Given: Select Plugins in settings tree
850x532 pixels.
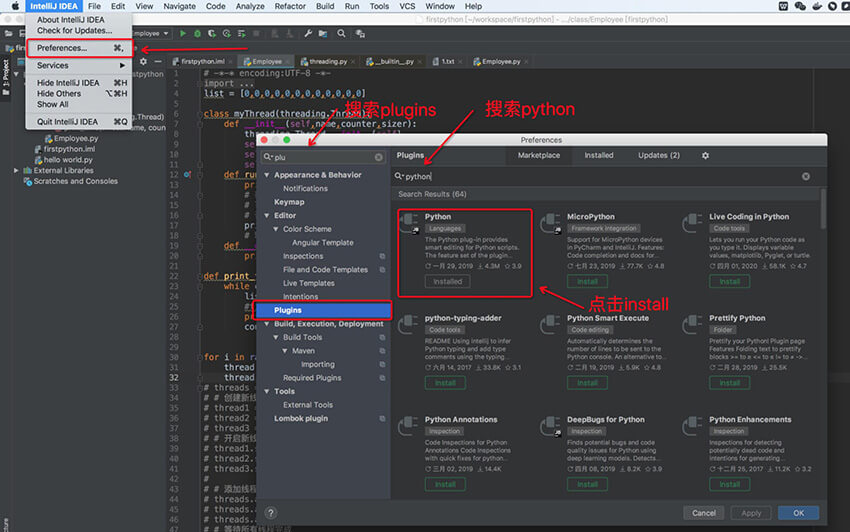Looking at the screenshot, I should point(324,310).
